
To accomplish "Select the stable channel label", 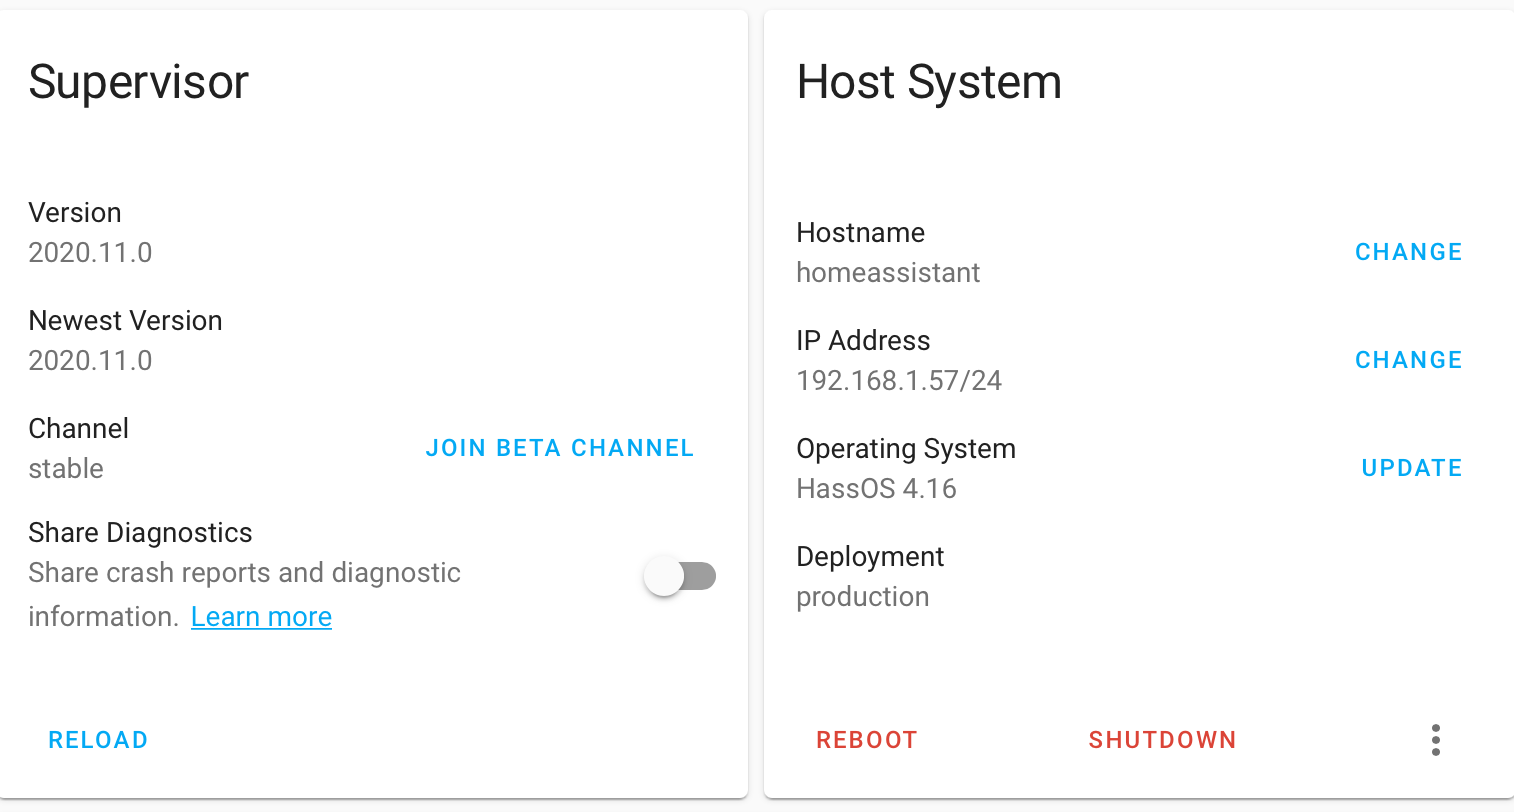I will (x=66, y=468).
